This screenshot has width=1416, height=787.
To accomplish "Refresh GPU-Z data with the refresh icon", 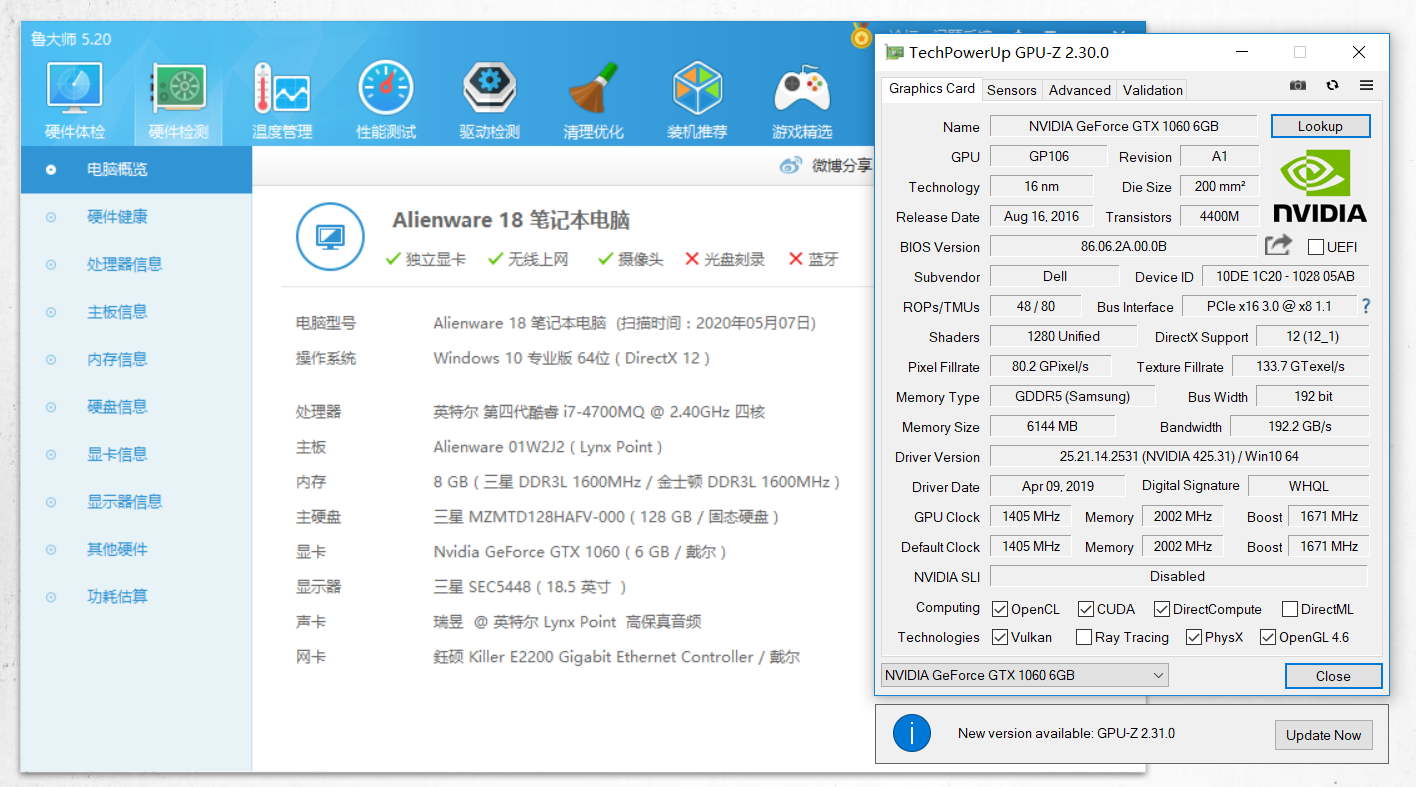I will click(1332, 86).
